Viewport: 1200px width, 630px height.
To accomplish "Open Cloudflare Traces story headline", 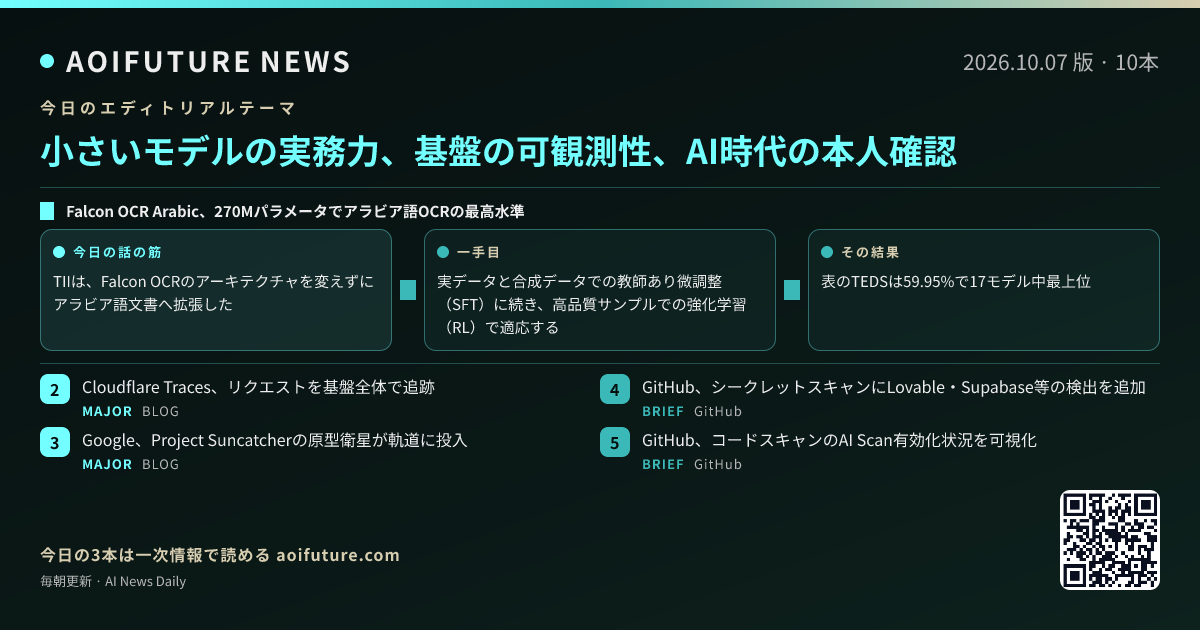I will click(258, 387).
